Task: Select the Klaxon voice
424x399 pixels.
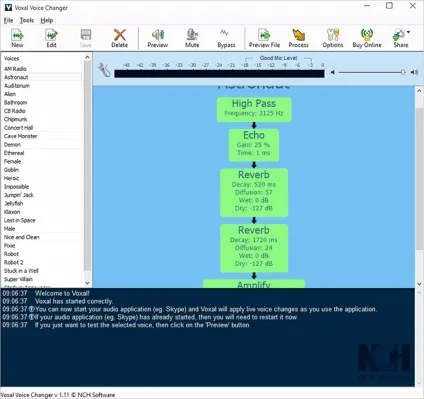Action: 41,212
